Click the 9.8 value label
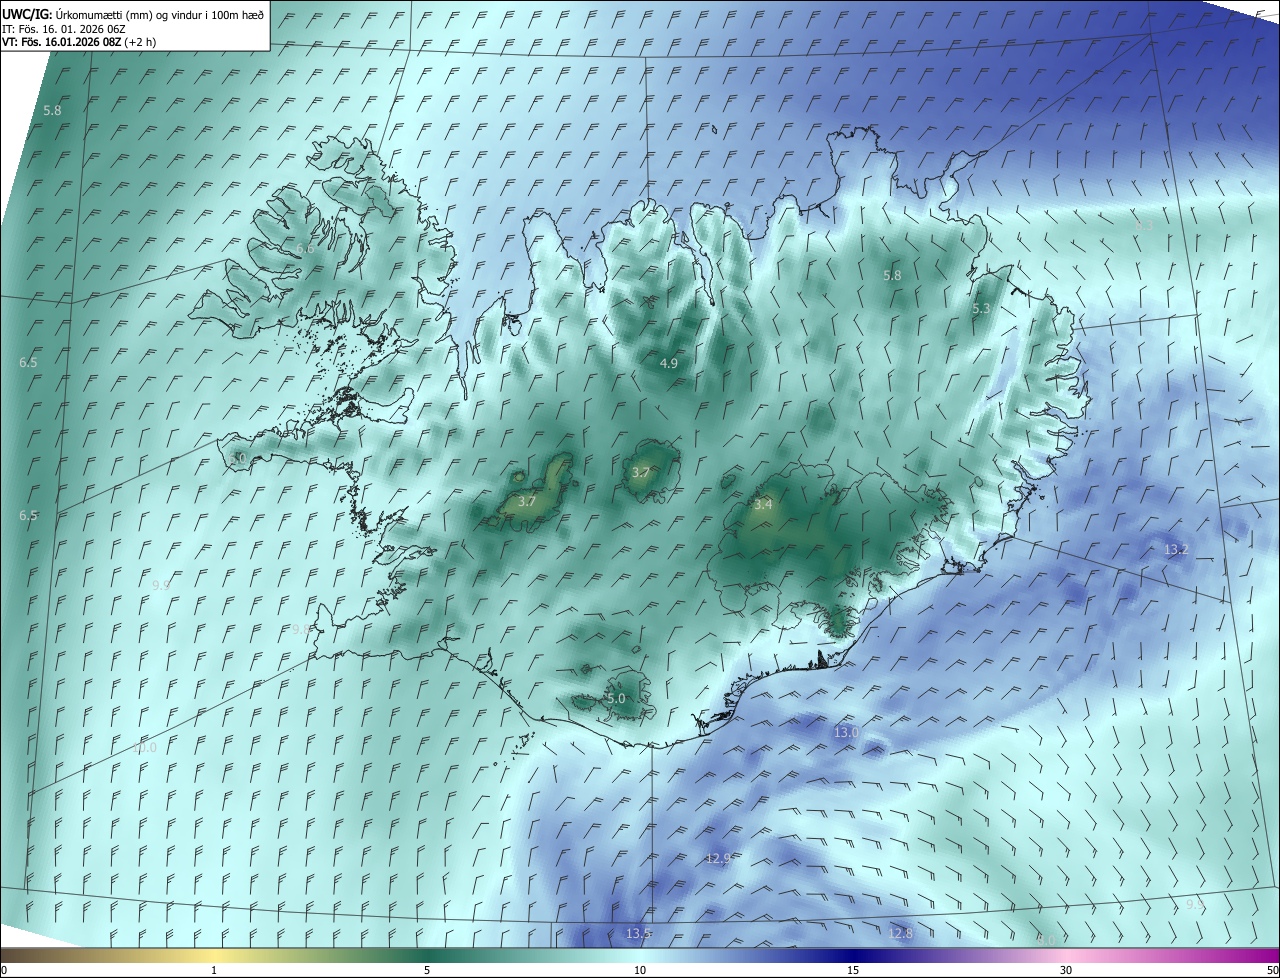The height and width of the screenshot is (978, 1280). [301, 629]
